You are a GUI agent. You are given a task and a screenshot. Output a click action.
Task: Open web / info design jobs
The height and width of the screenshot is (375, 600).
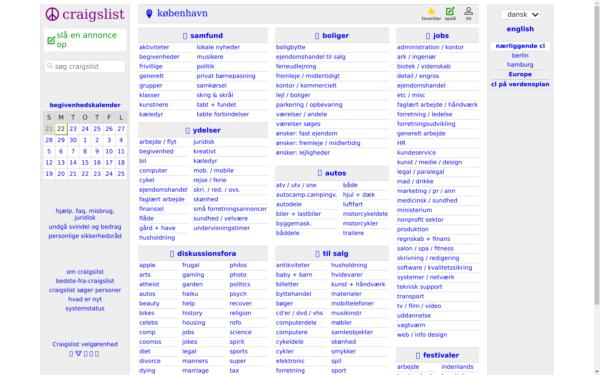point(422,335)
